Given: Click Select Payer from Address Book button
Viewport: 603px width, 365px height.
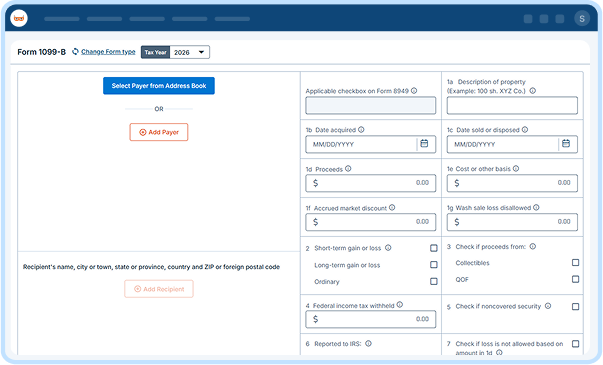Looking at the screenshot, I should (x=159, y=86).
